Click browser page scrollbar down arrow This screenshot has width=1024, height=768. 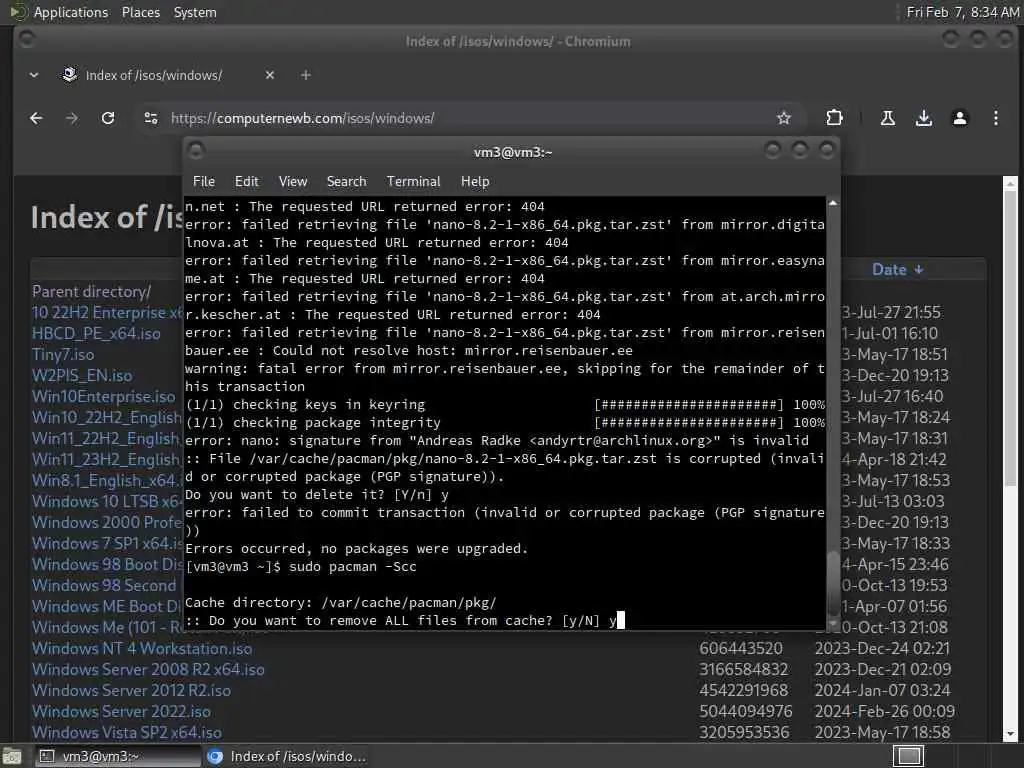[1010, 735]
